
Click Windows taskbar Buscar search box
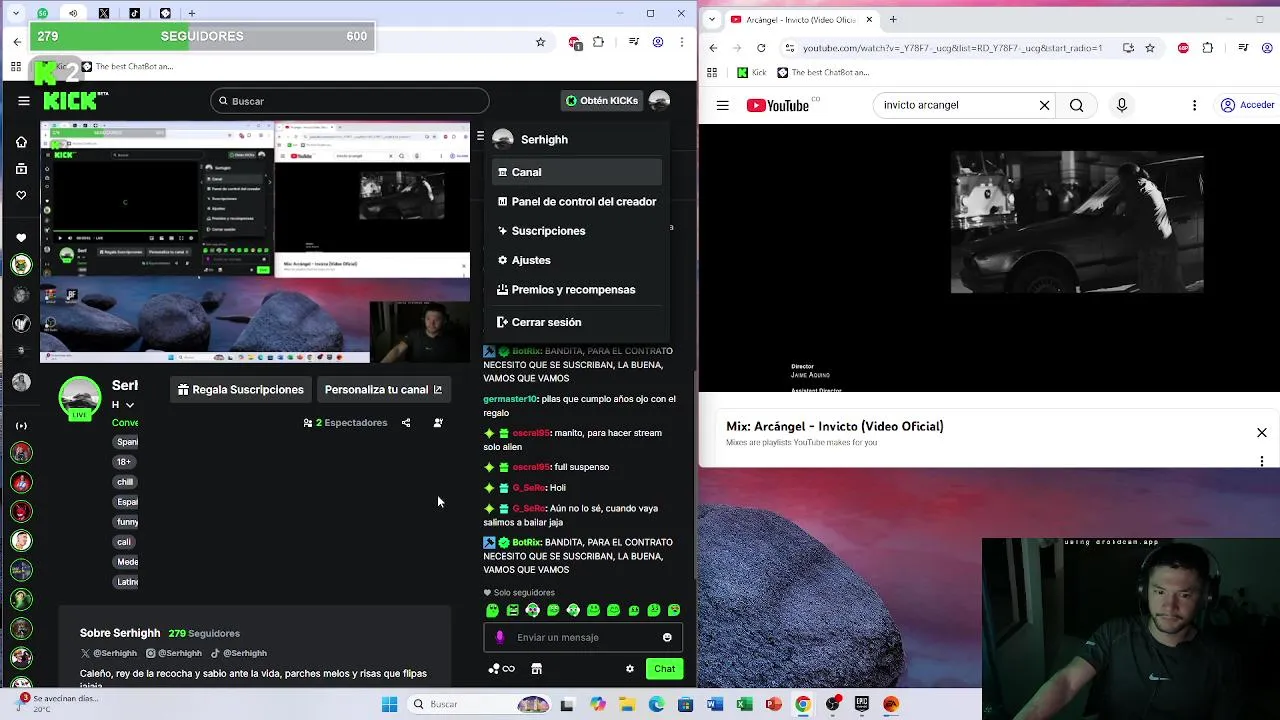point(481,704)
